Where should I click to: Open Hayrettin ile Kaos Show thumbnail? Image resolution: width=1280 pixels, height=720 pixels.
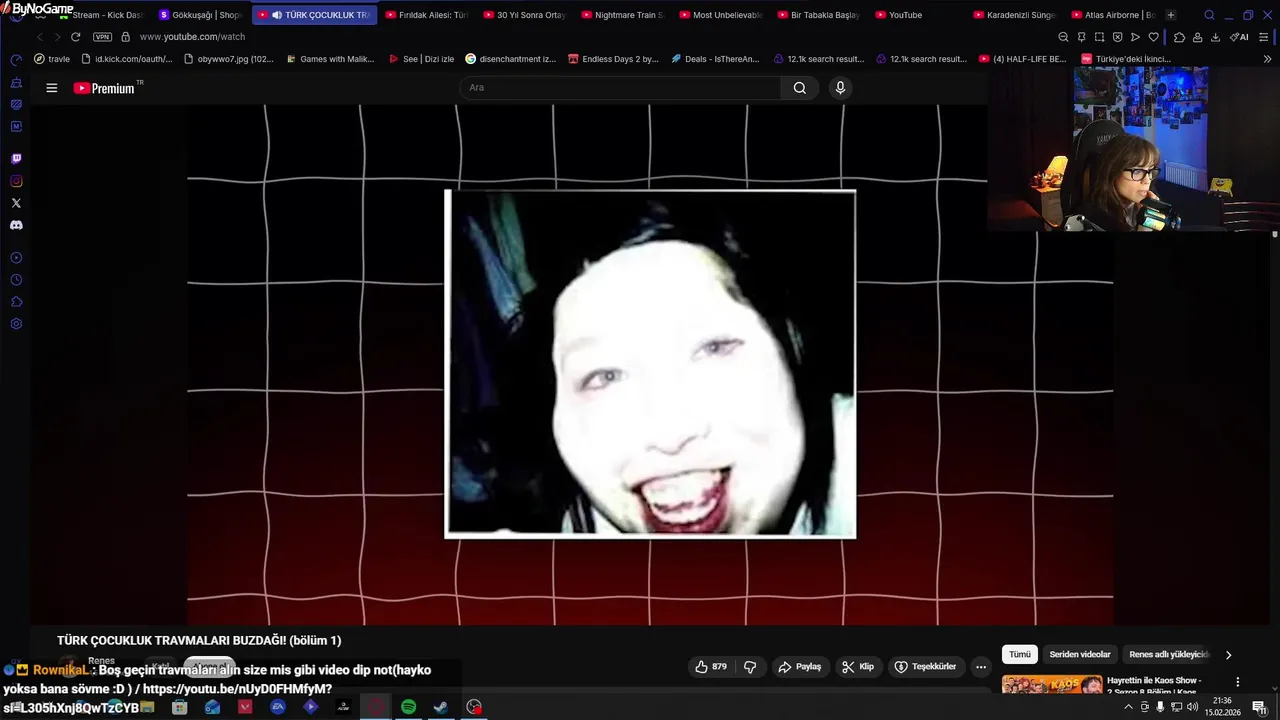point(1052,686)
